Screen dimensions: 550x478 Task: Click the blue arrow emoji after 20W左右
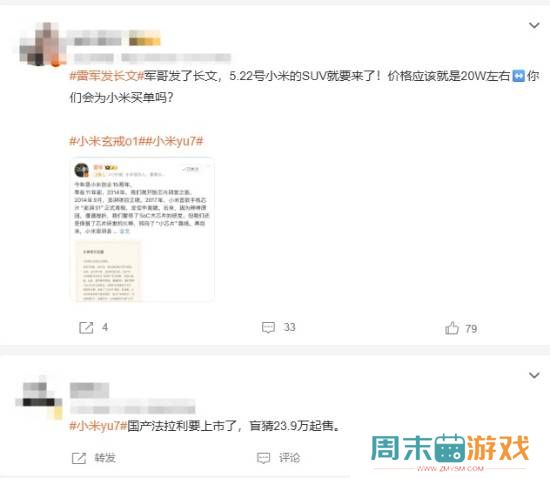click(518, 76)
